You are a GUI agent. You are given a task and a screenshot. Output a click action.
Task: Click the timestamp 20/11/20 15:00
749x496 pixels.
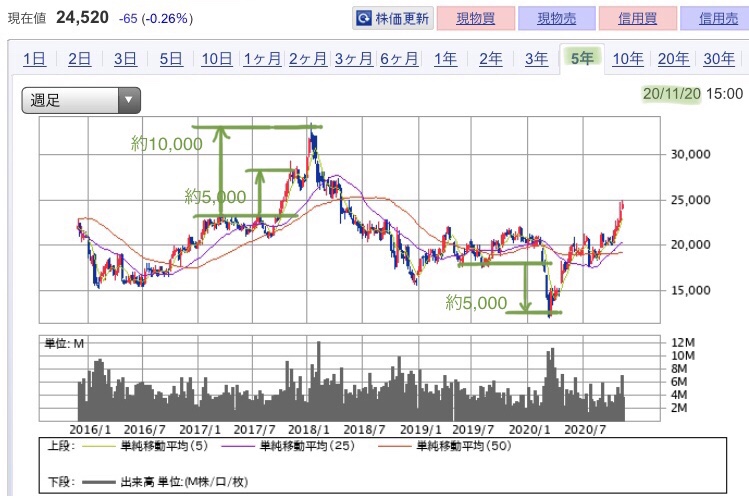point(693,94)
